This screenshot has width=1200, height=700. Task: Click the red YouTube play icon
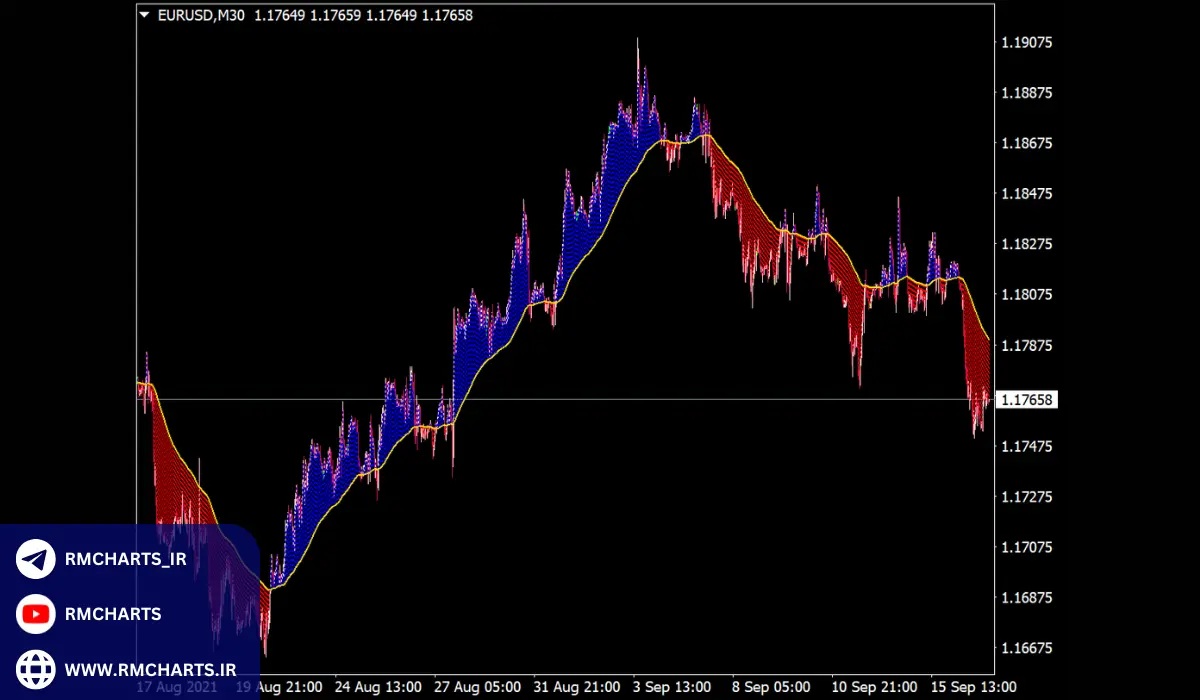36,613
